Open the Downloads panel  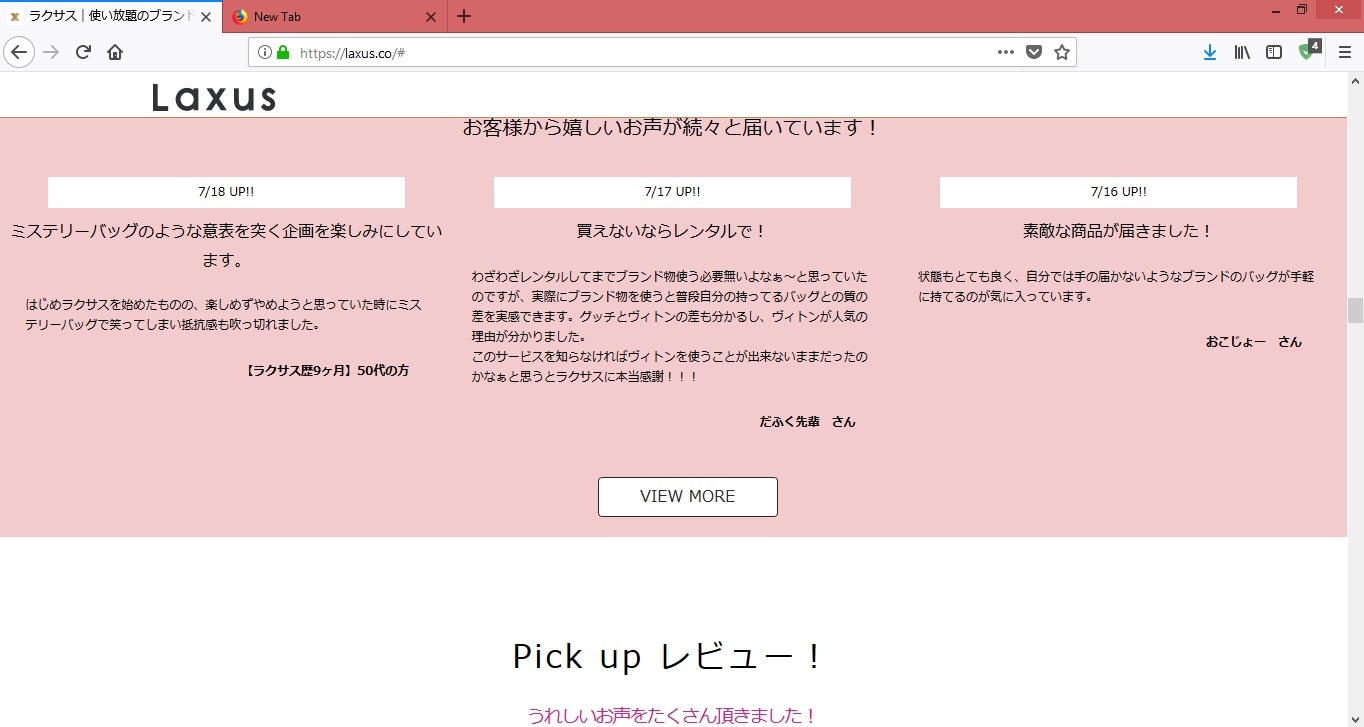tap(1209, 52)
